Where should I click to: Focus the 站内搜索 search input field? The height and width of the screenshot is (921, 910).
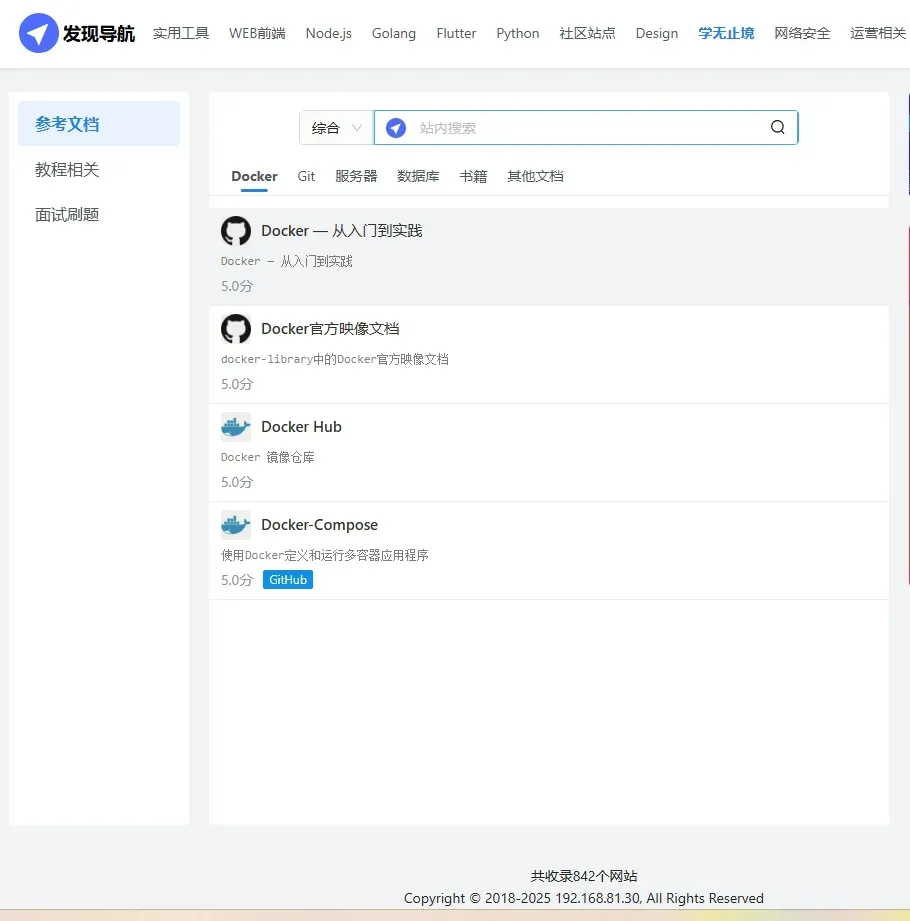tap(580, 128)
